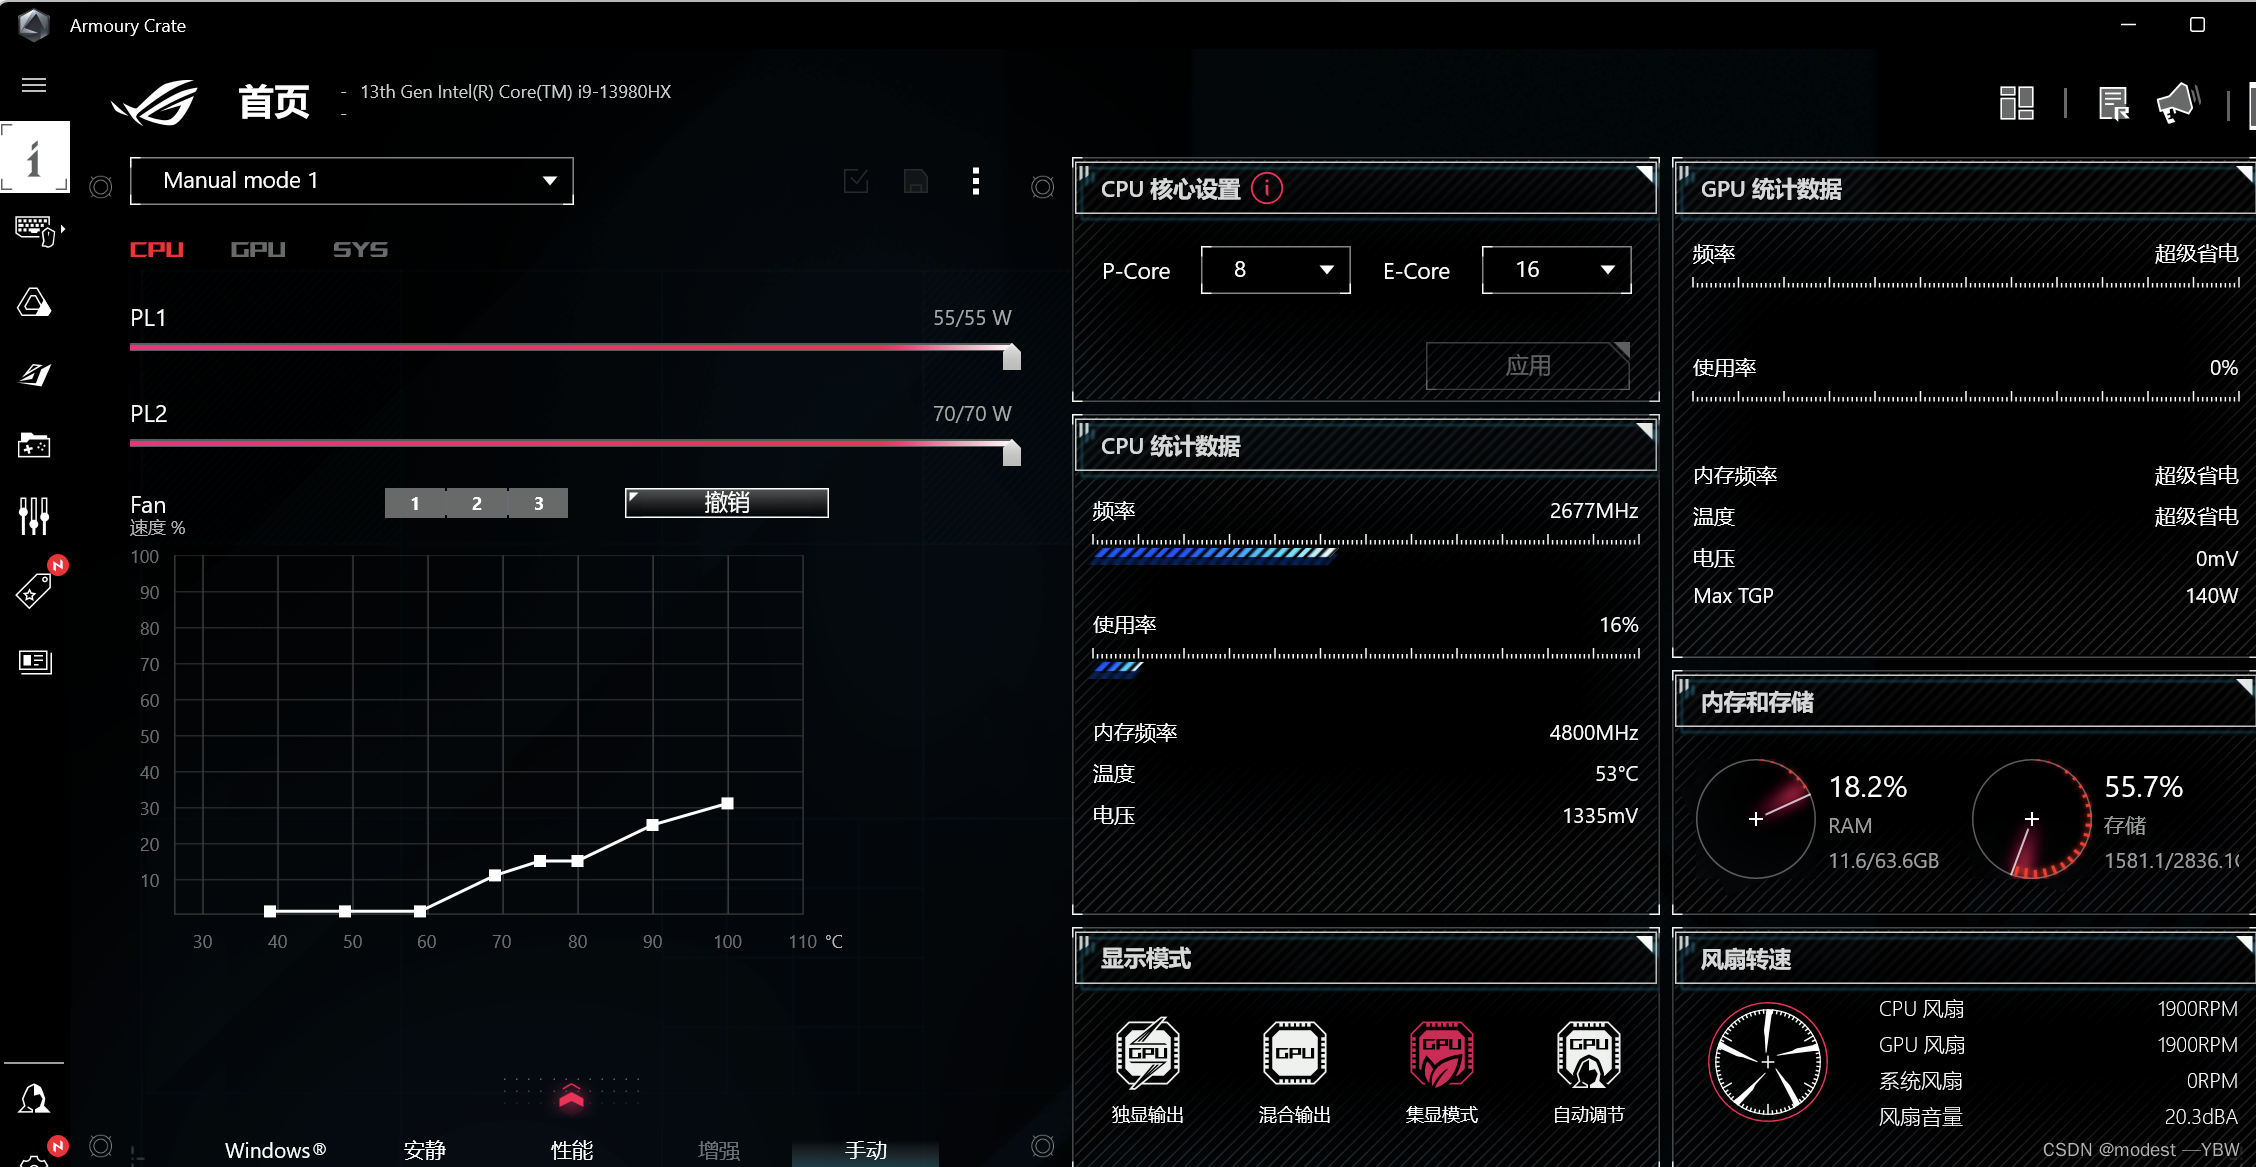The image size is (2256, 1167).
Task: Open Aura Sync in the sidebar
Action: pos(34,302)
